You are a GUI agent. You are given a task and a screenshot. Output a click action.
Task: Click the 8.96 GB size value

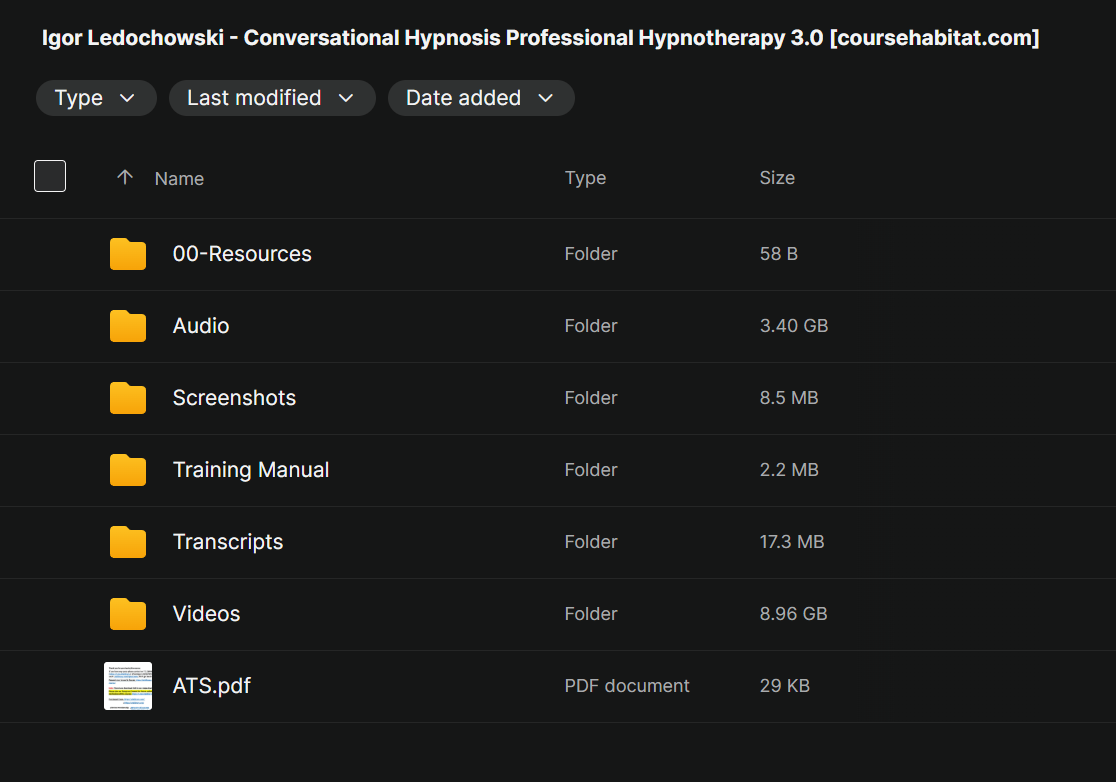[793, 613]
